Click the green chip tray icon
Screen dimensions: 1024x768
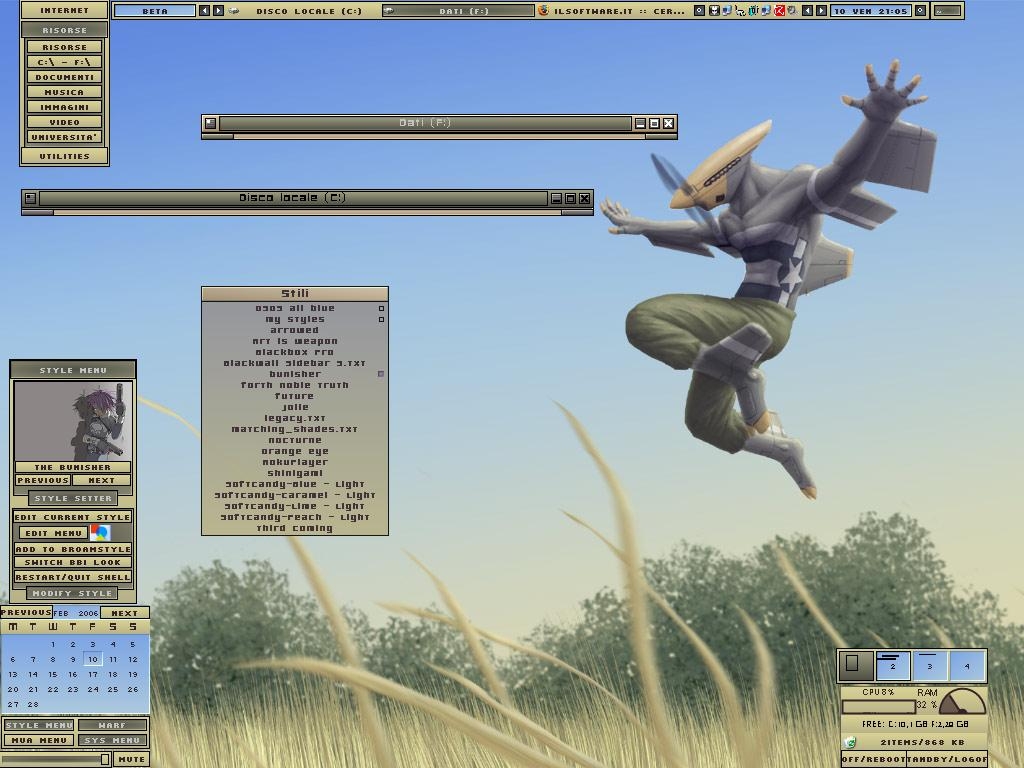753,10
